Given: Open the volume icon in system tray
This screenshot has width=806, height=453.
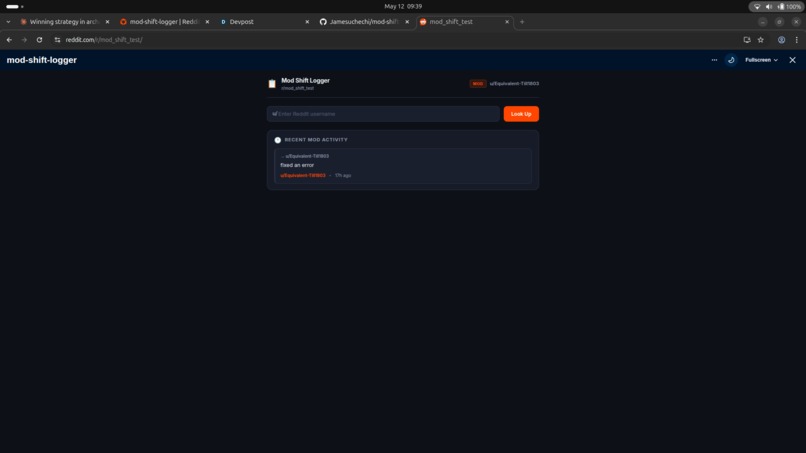Looking at the screenshot, I should [769, 7].
